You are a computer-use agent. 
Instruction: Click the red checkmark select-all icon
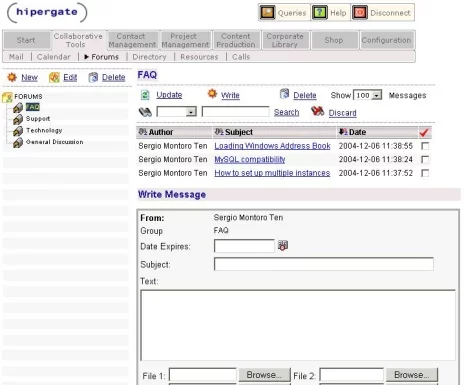[x=424, y=132]
